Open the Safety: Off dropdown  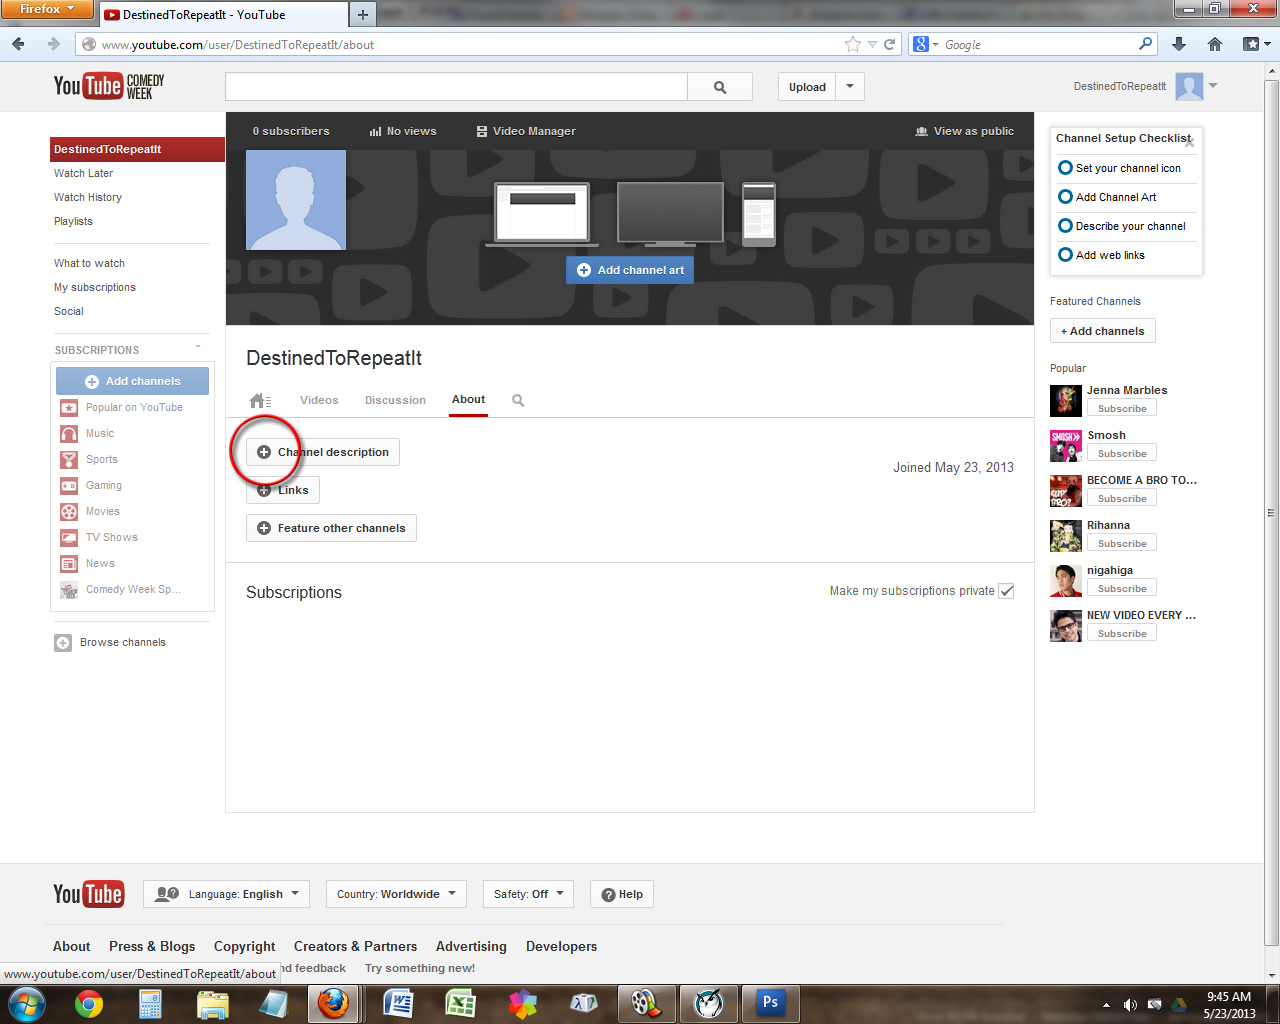pyautogui.click(x=528, y=894)
